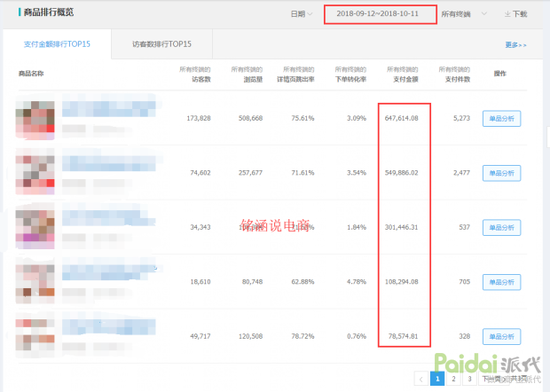Select the conversion rate 3.09% cell

[356, 119]
